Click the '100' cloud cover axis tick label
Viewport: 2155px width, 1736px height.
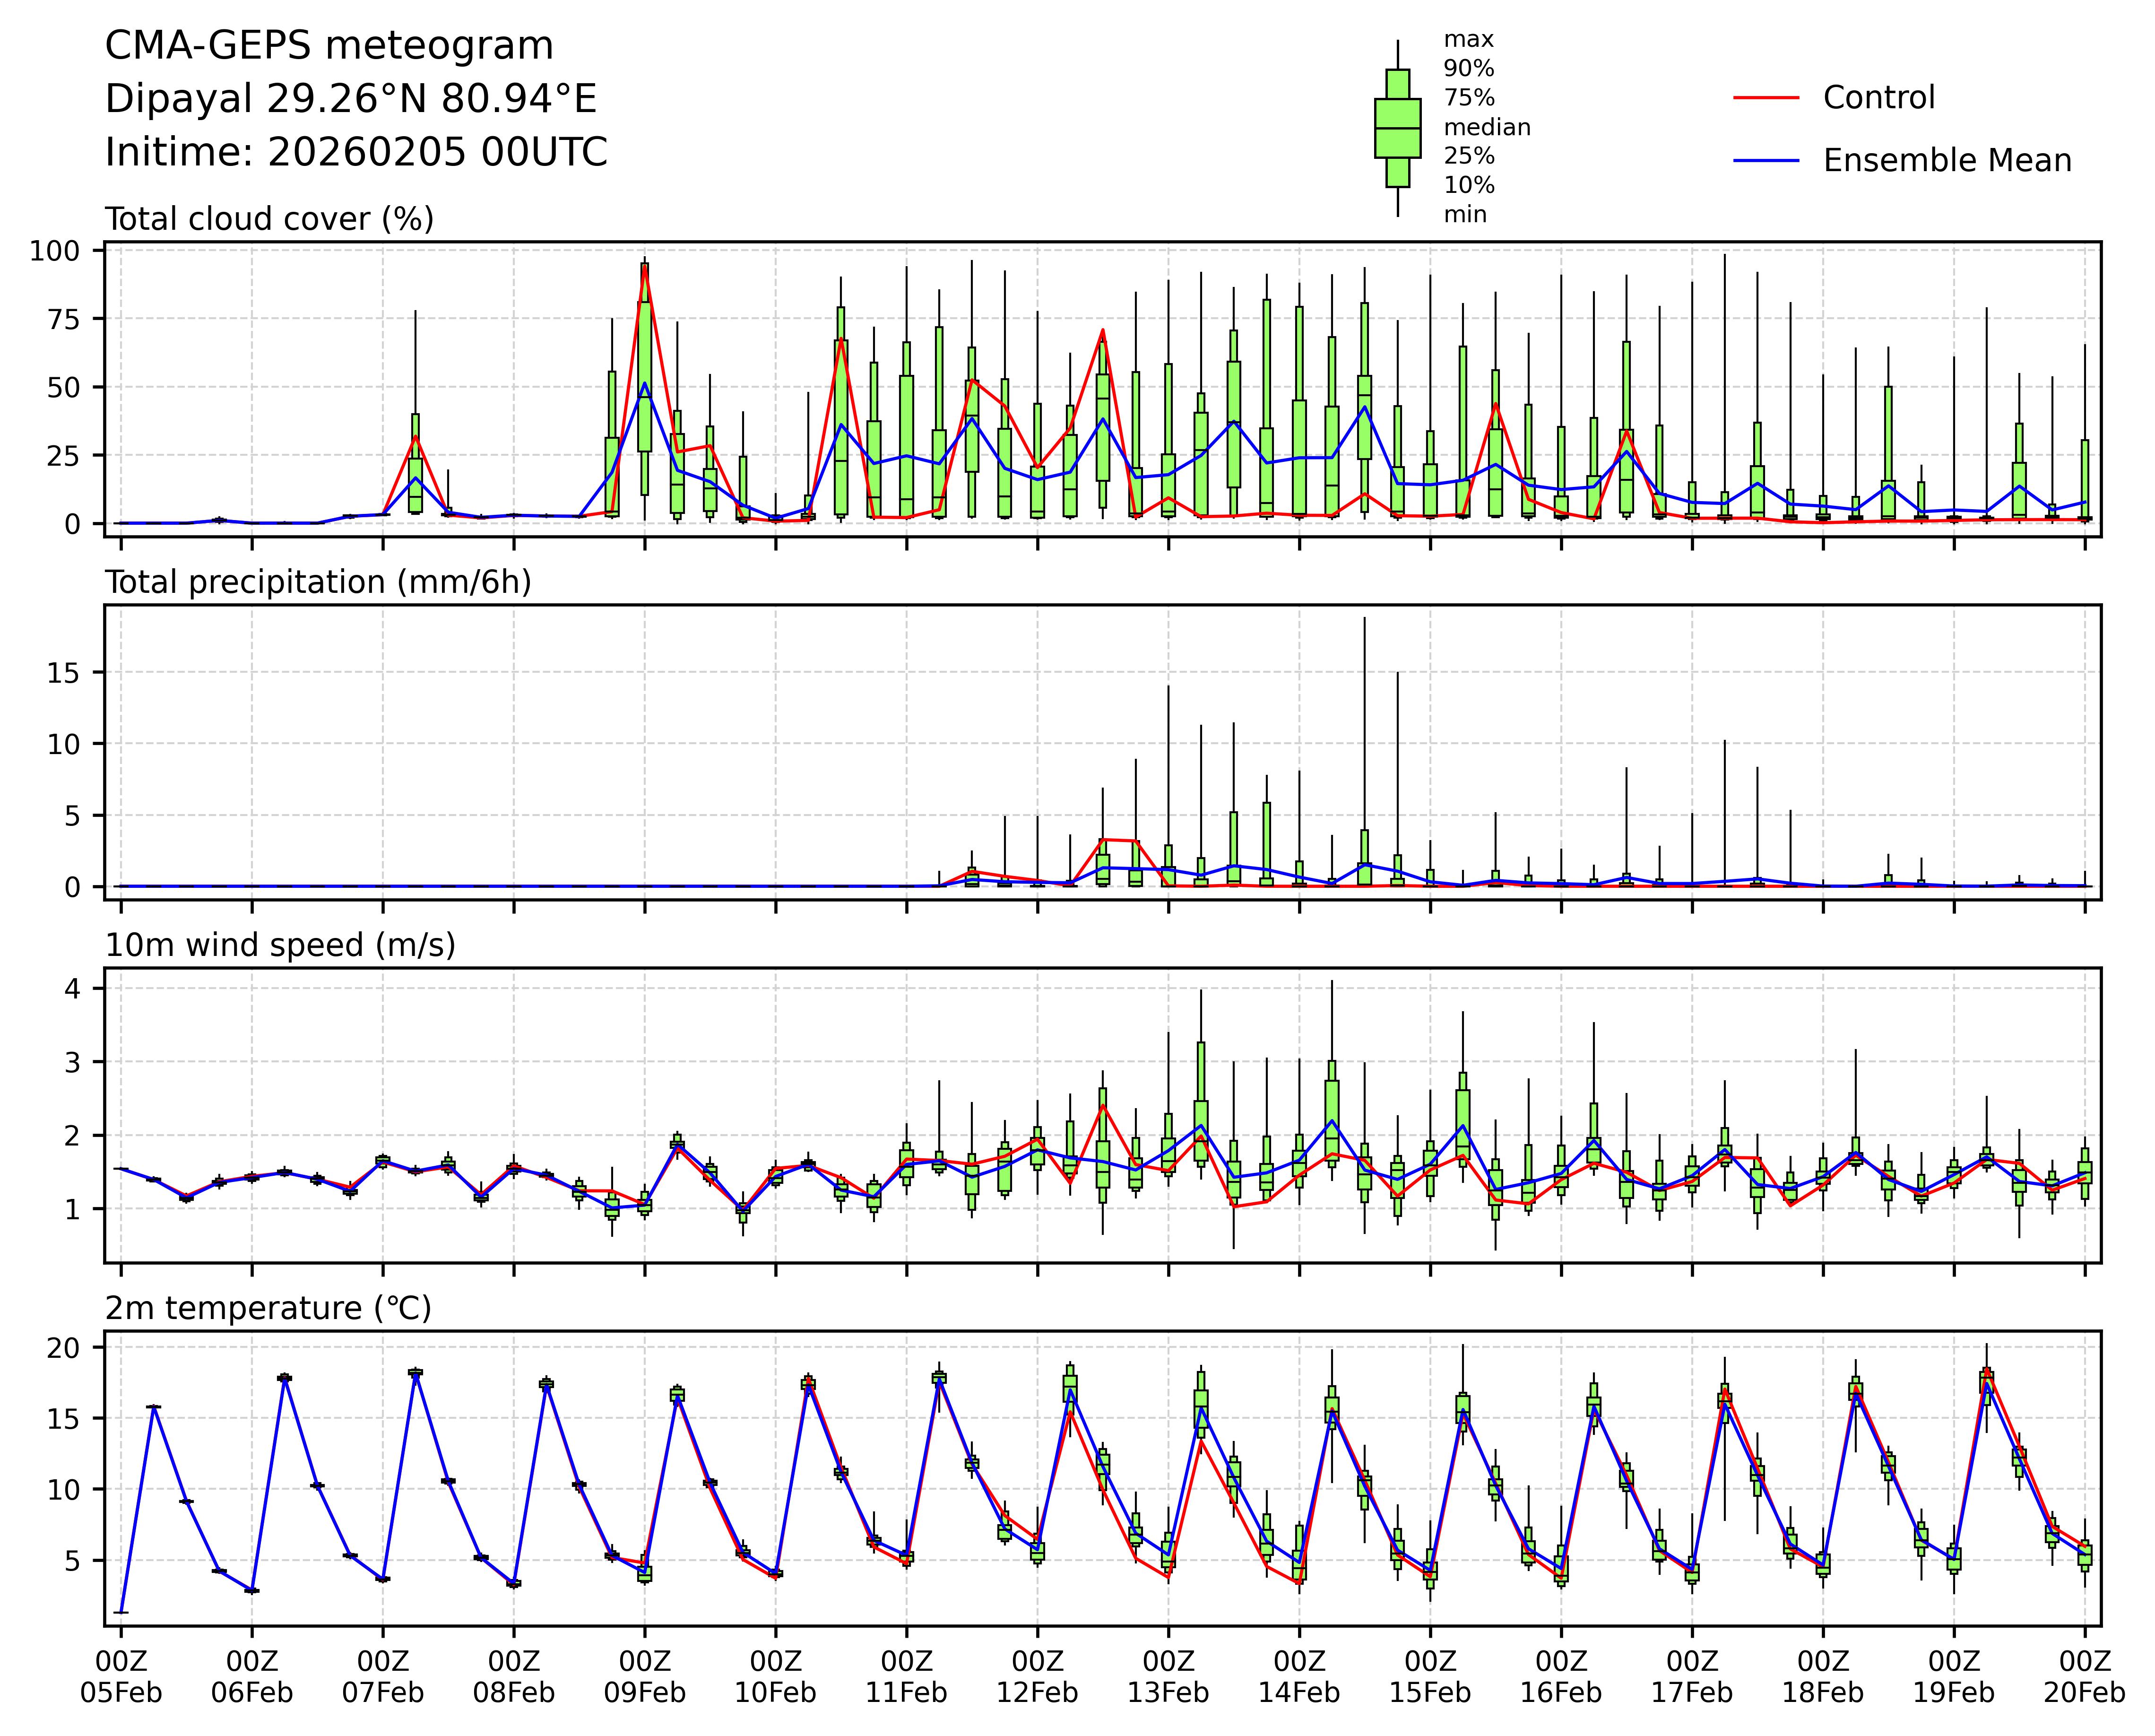click(54, 251)
